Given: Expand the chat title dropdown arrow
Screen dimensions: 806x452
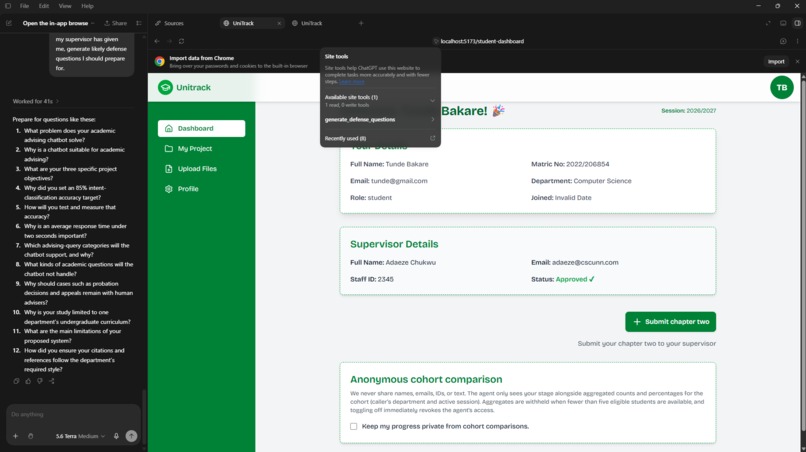Looking at the screenshot, I should pyautogui.click(x=93, y=23).
